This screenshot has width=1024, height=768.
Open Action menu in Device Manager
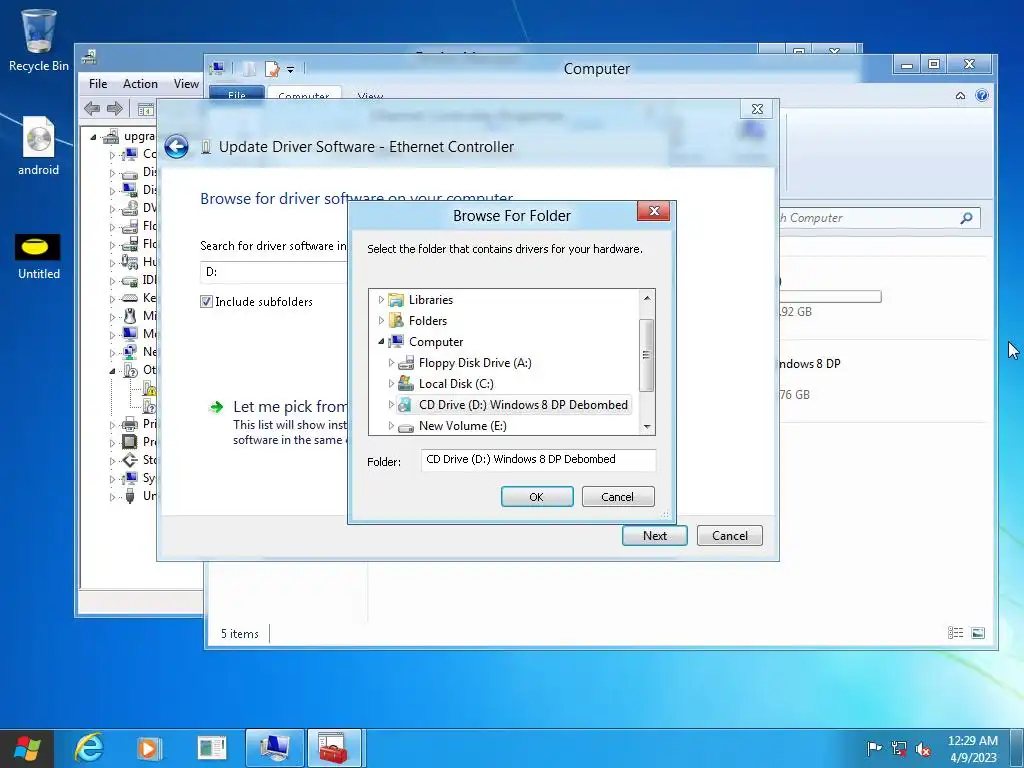pos(140,84)
